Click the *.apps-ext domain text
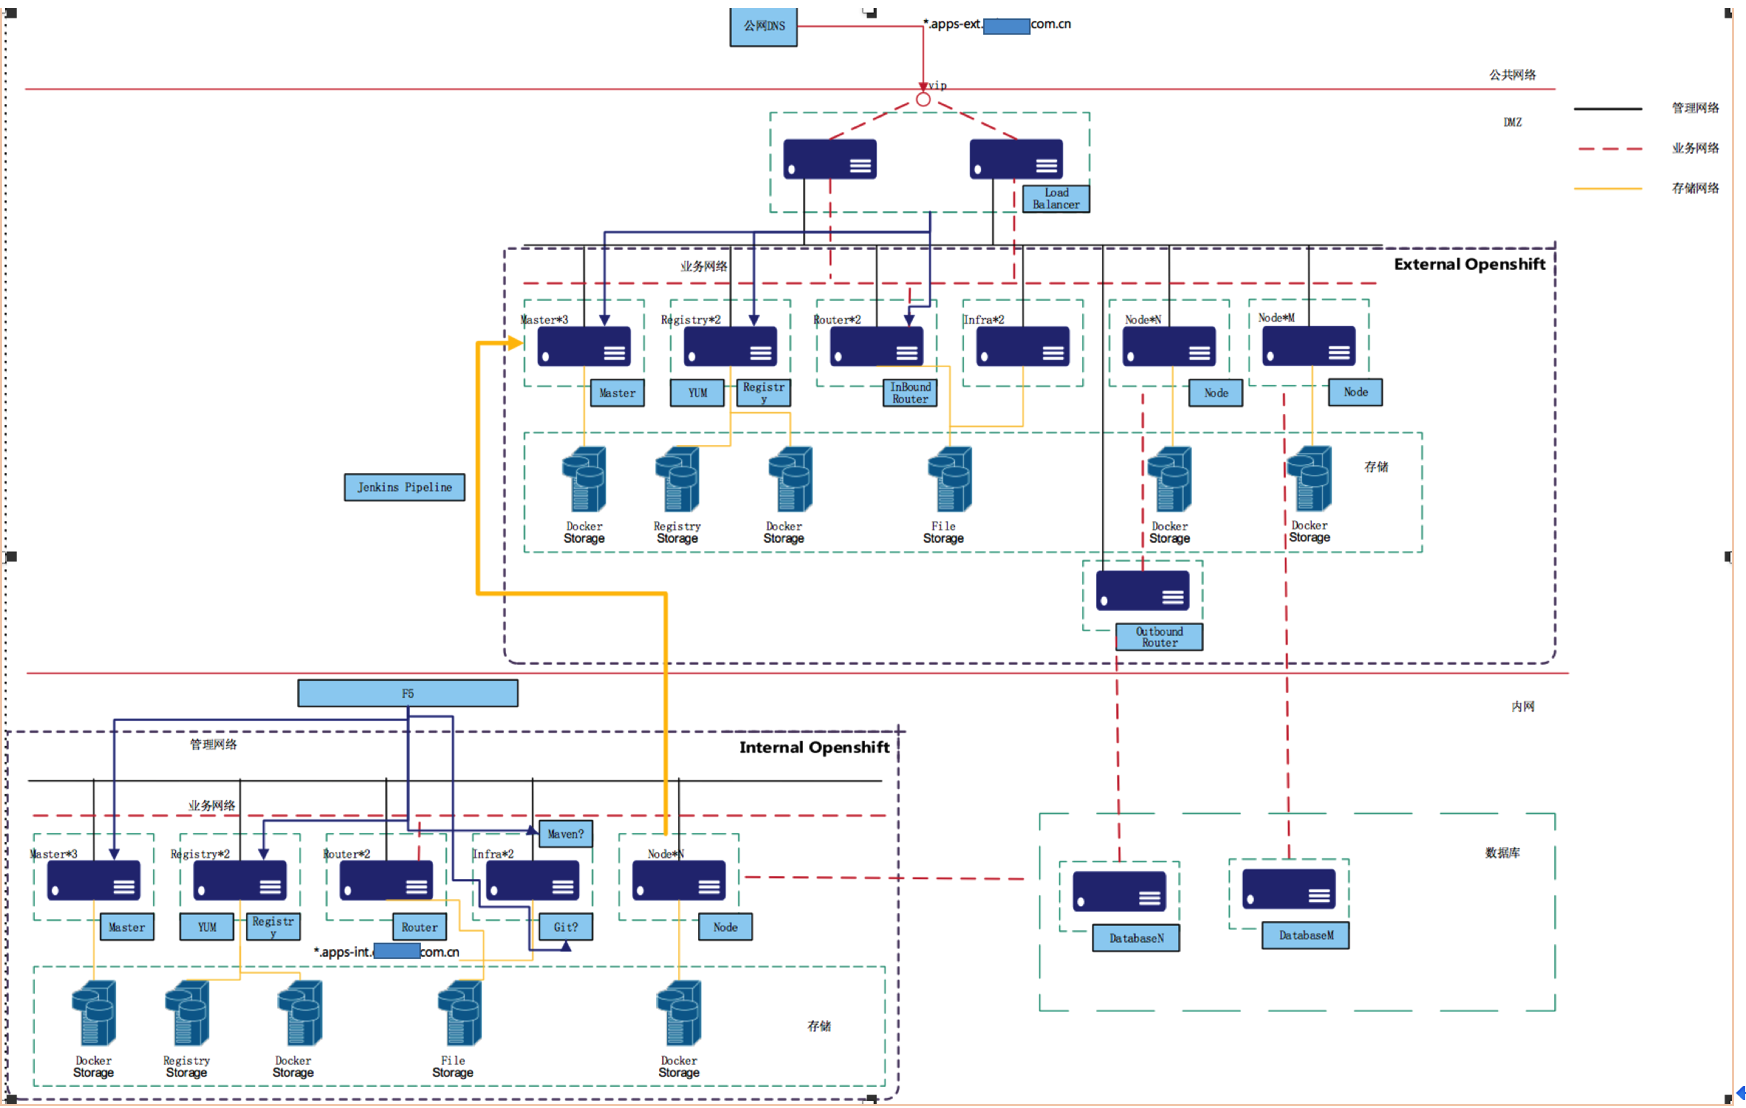The height and width of the screenshot is (1108, 1746). [997, 24]
